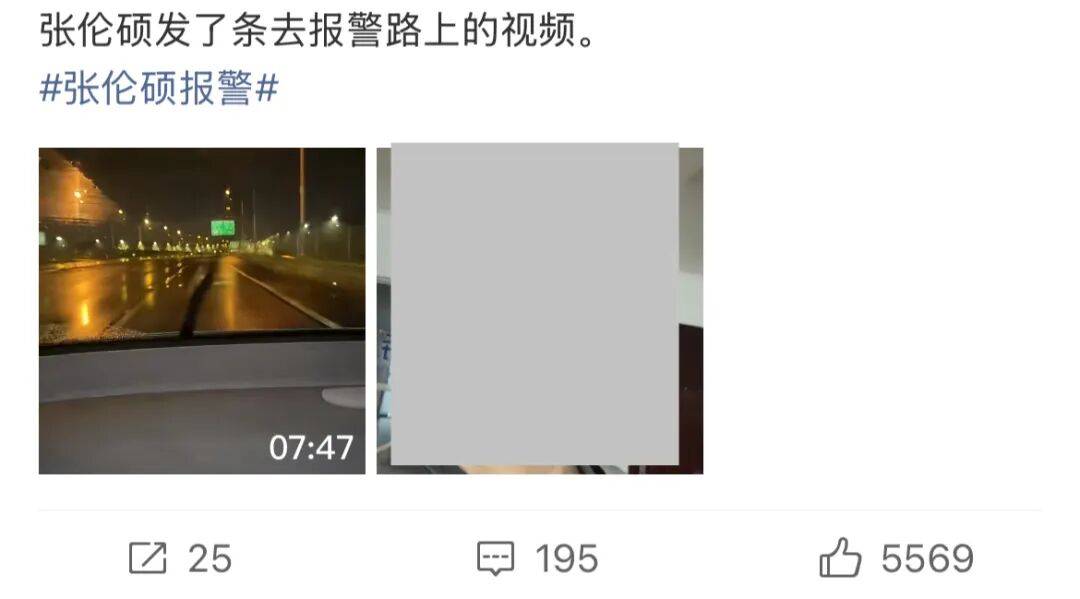Like the post with thumbs-up icon
Screen dimensions: 1080x599
pyautogui.click(x=840, y=557)
